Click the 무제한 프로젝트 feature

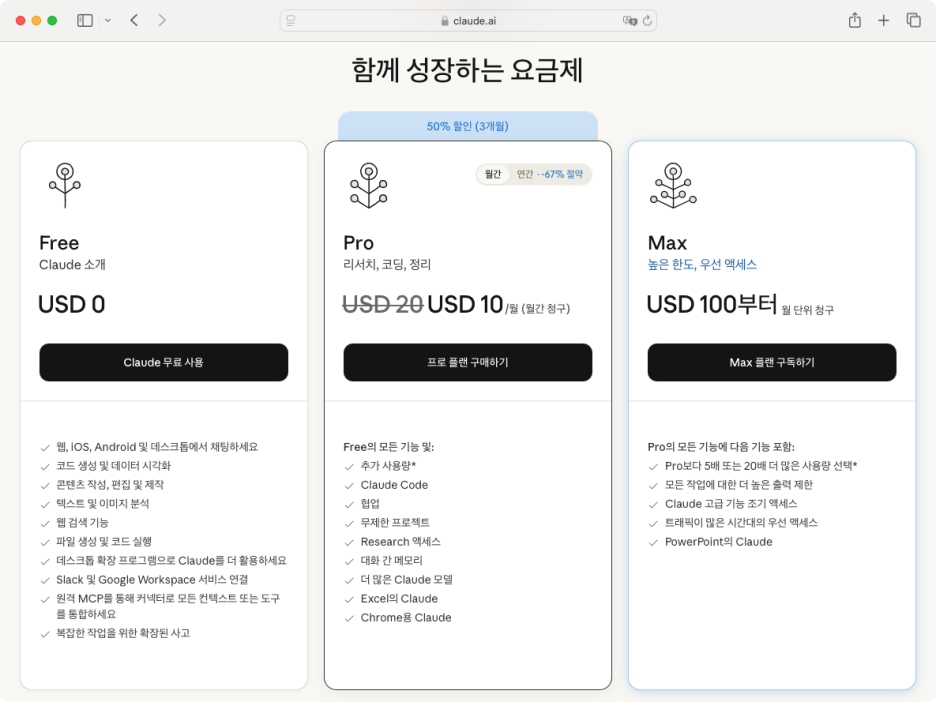click(x=395, y=523)
